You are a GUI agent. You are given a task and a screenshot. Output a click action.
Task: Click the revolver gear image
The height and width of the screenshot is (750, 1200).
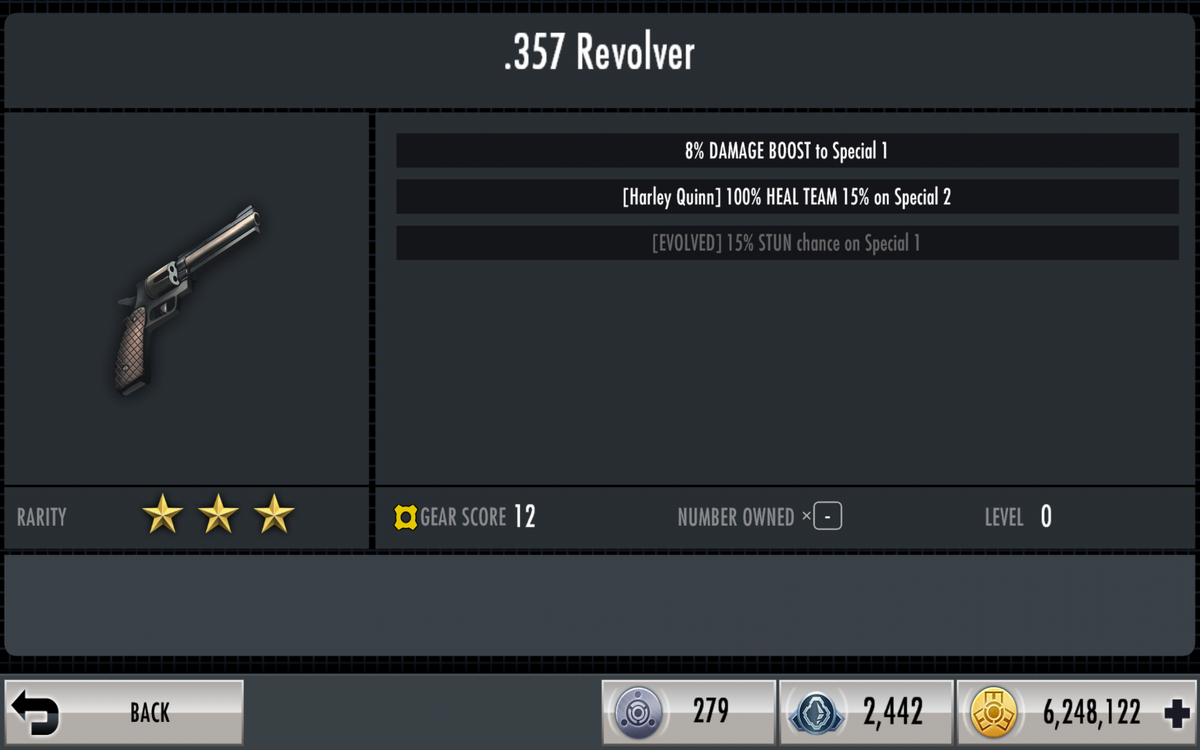tap(188, 299)
